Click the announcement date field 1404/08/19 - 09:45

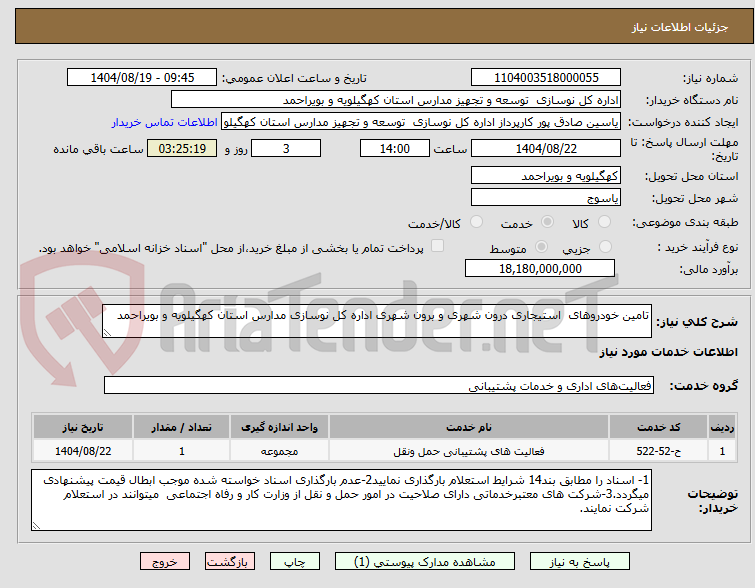[142, 78]
